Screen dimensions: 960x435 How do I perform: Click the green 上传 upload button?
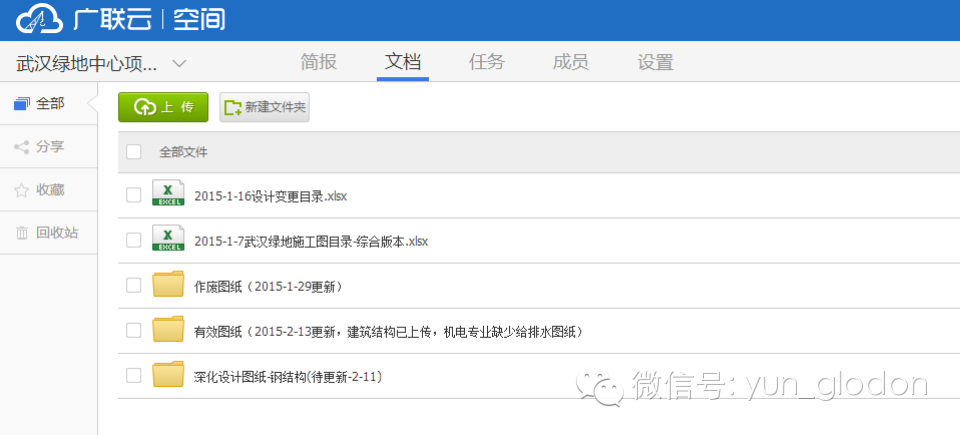point(163,107)
